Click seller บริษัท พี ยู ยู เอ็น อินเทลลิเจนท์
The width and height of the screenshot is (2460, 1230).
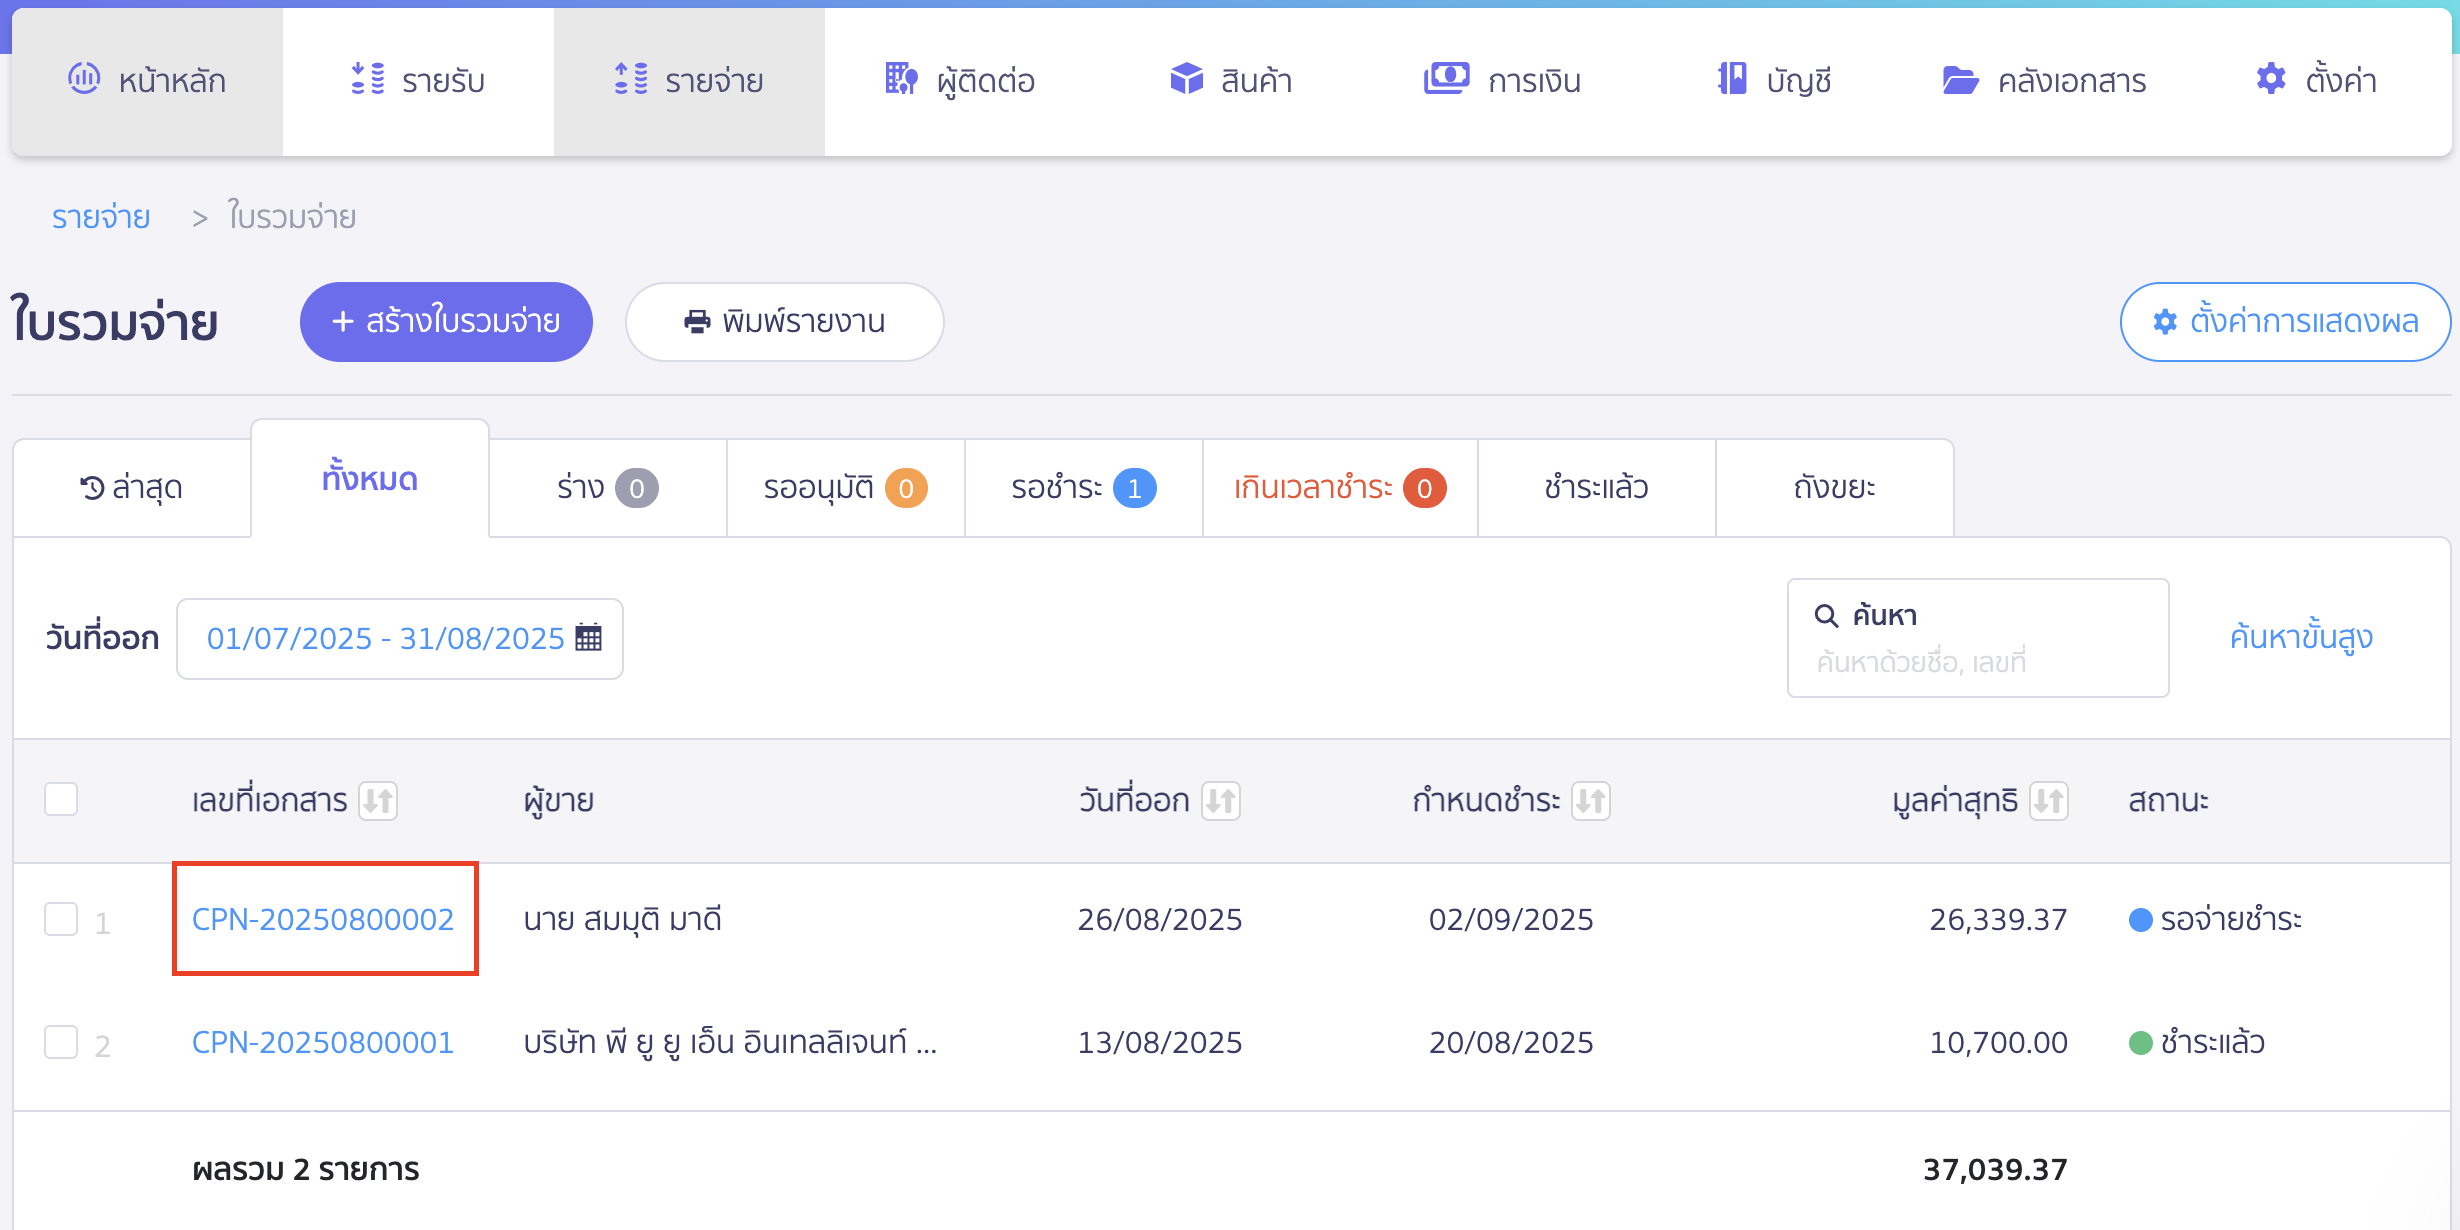pos(730,1042)
